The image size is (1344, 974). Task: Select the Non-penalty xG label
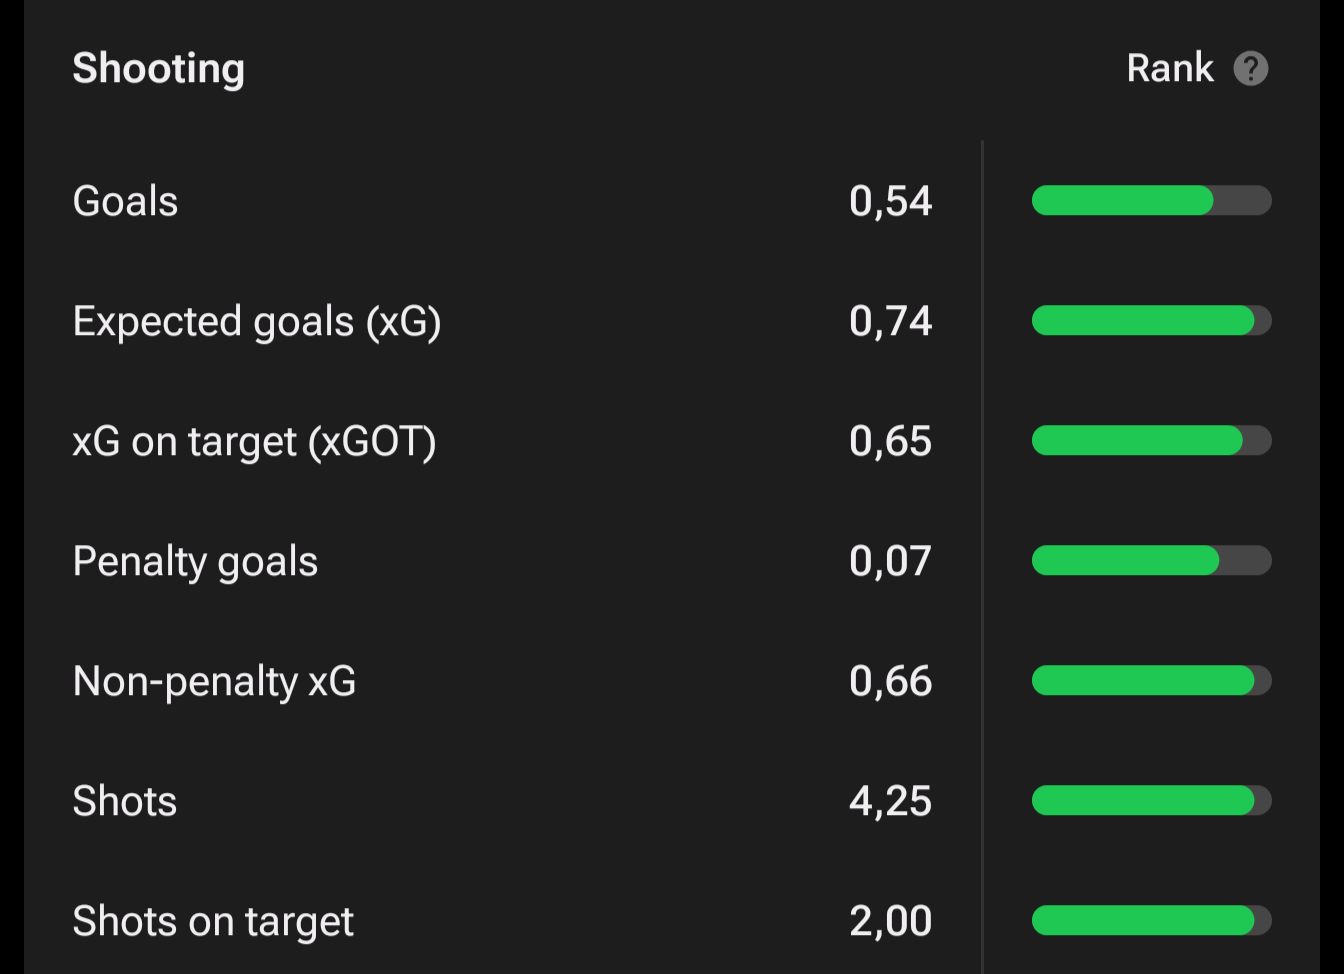pyautogui.click(x=214, y=681)
